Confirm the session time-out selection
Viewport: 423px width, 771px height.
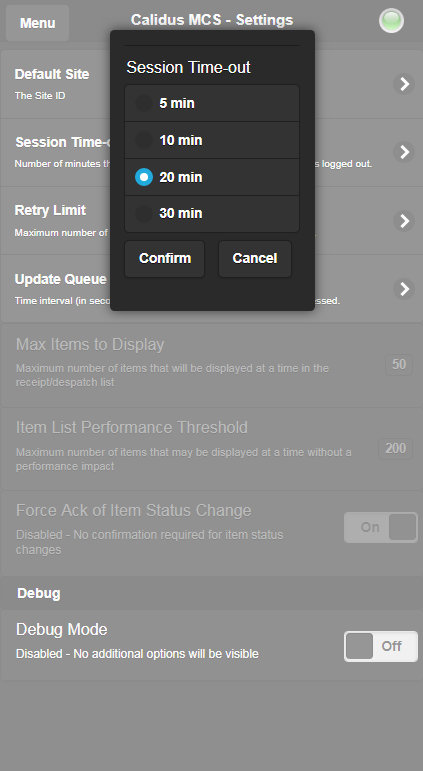click(x=165, y=259)
